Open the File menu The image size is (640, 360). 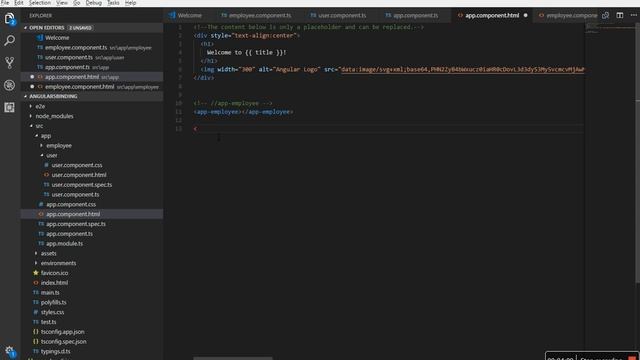(5, 3)
